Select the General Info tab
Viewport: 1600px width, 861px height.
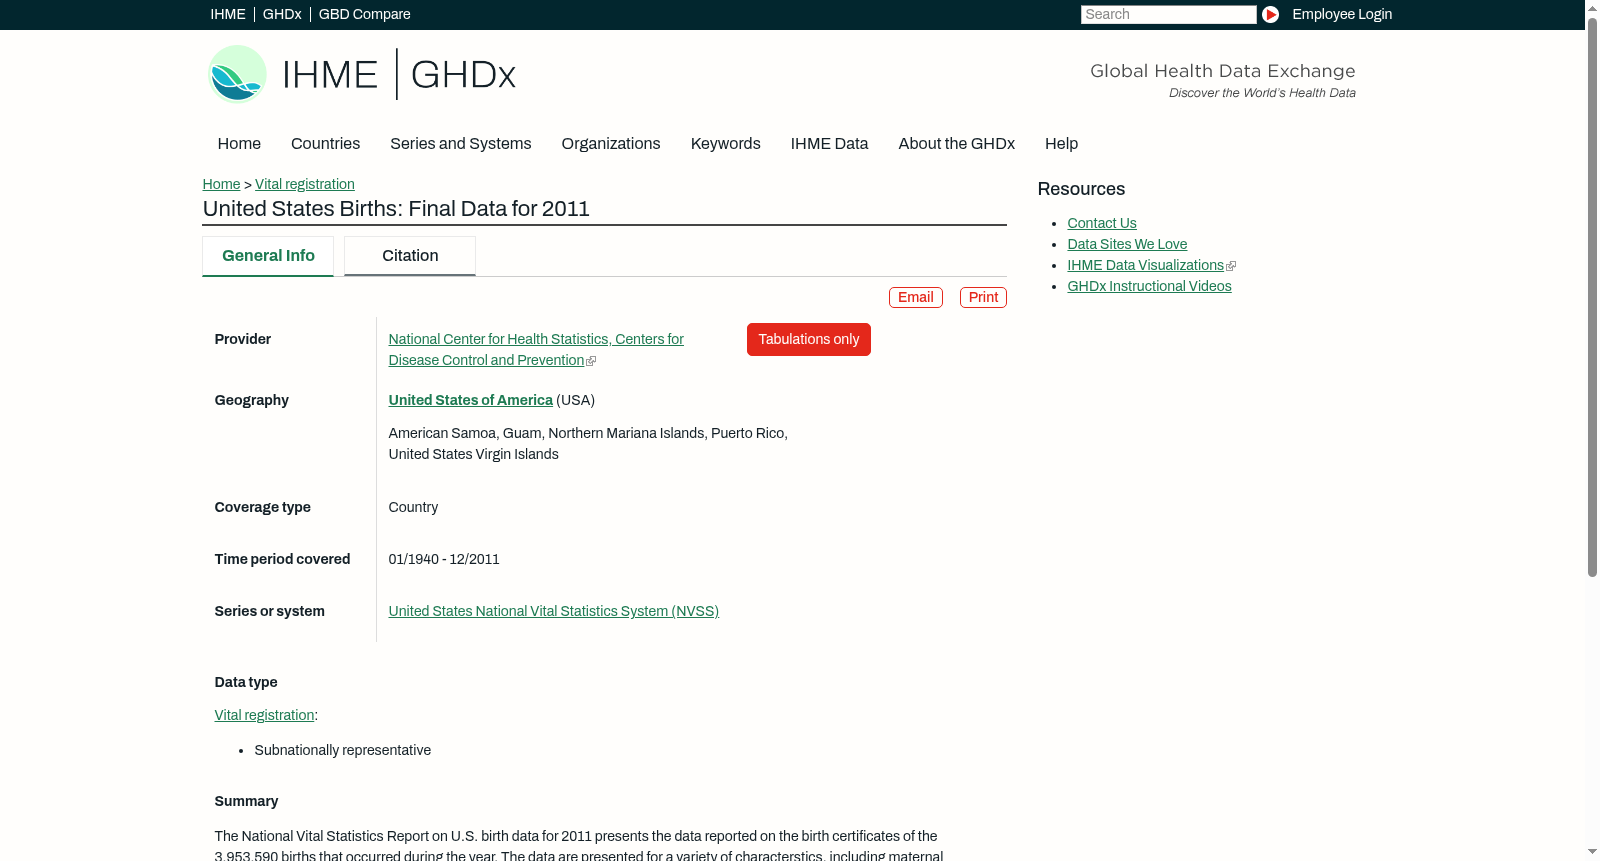click(x=268, y=256)
